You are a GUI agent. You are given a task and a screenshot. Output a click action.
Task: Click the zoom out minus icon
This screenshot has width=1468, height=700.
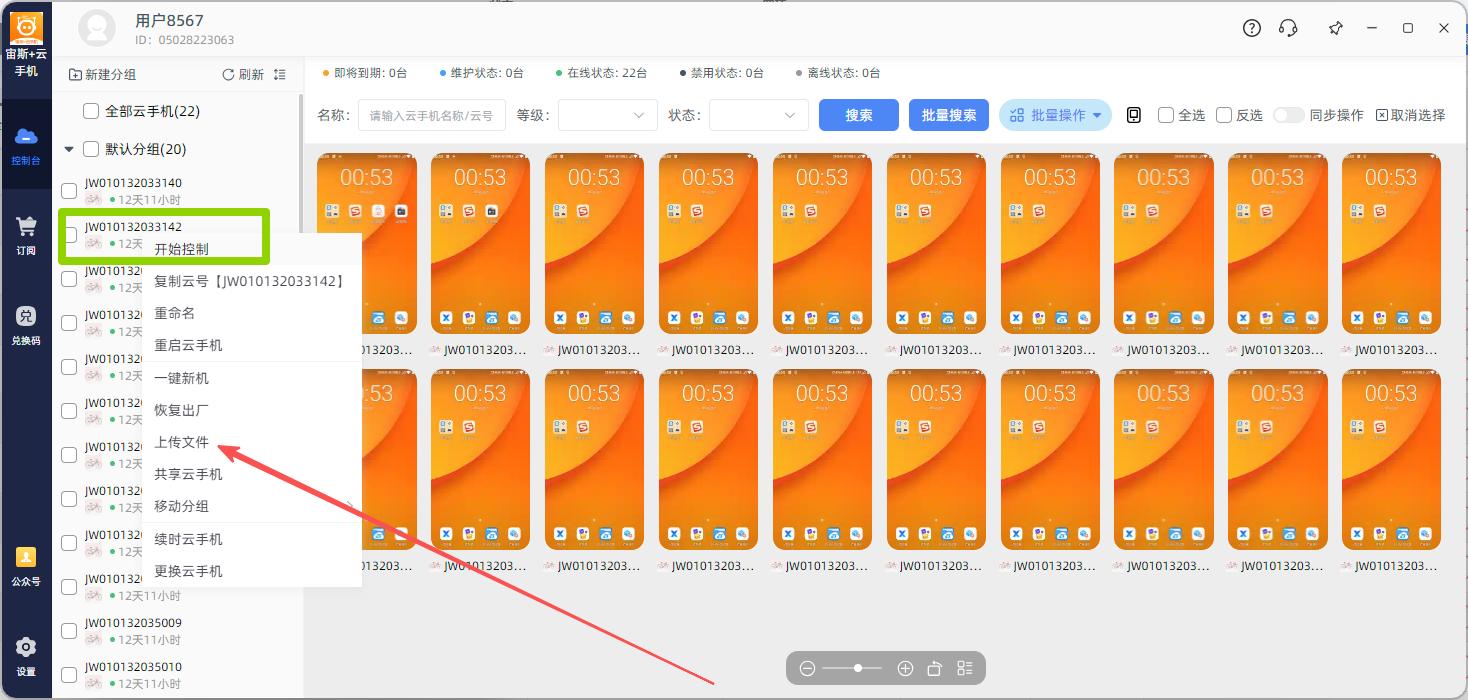click(x=807, y=668)
